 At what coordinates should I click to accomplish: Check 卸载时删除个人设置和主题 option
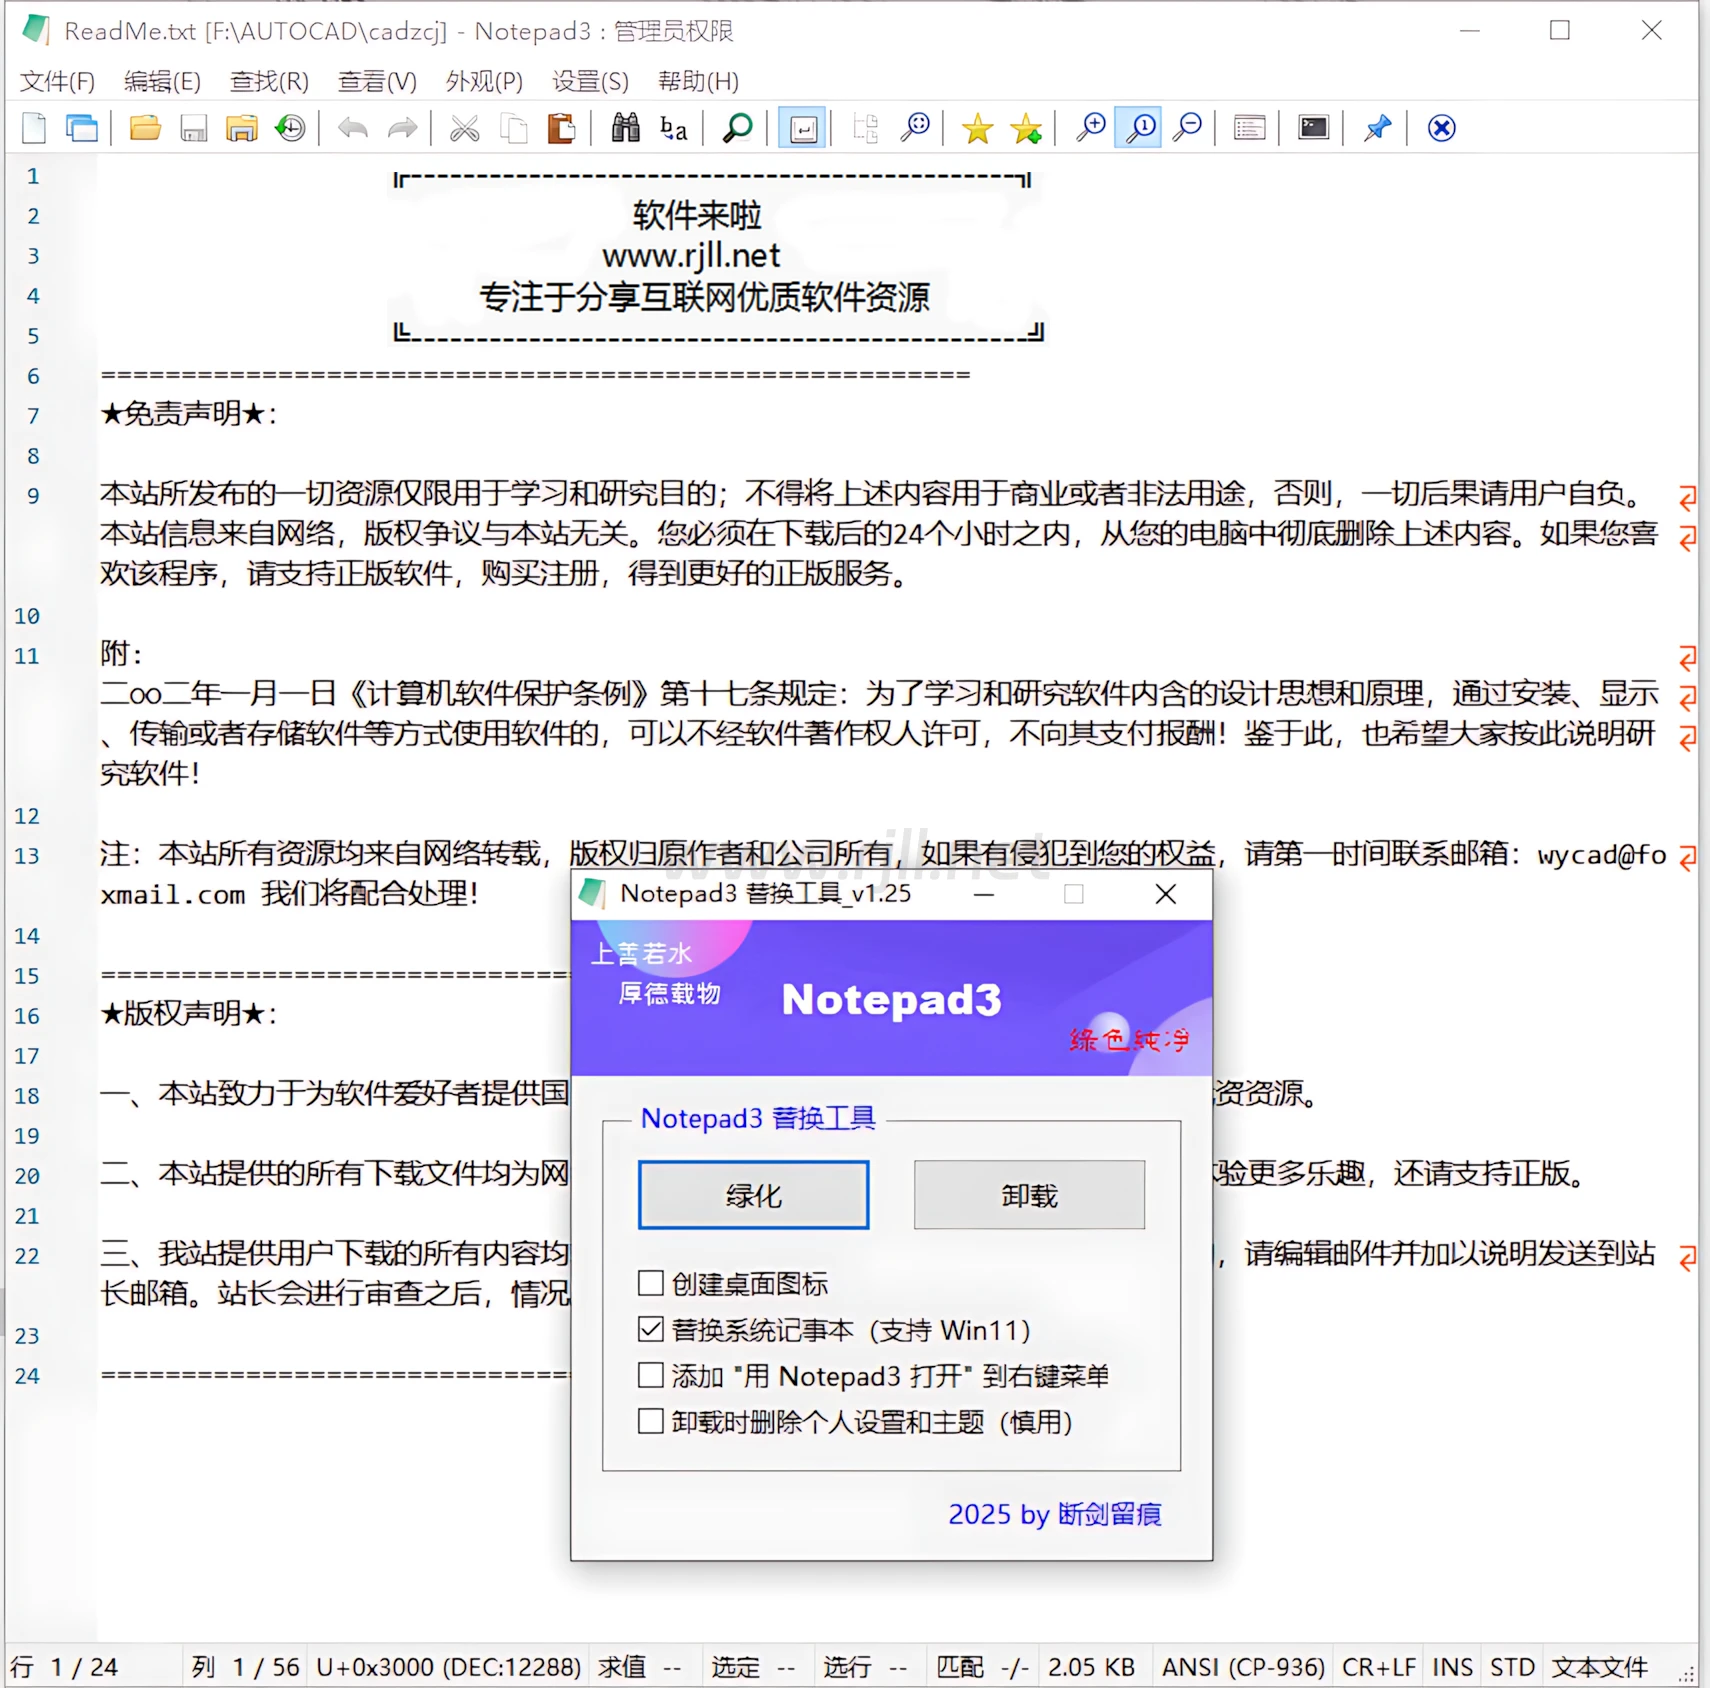coord(651,1421)
